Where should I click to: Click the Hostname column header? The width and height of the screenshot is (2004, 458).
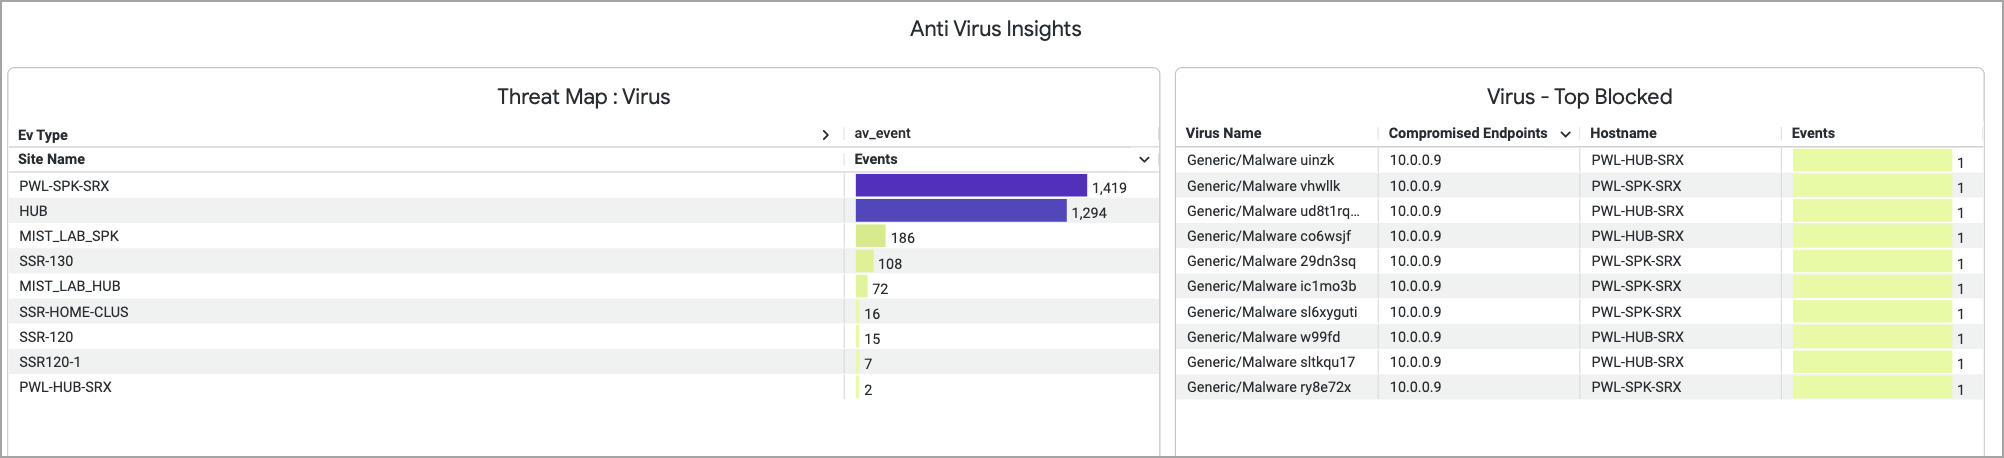(1623, 133)
